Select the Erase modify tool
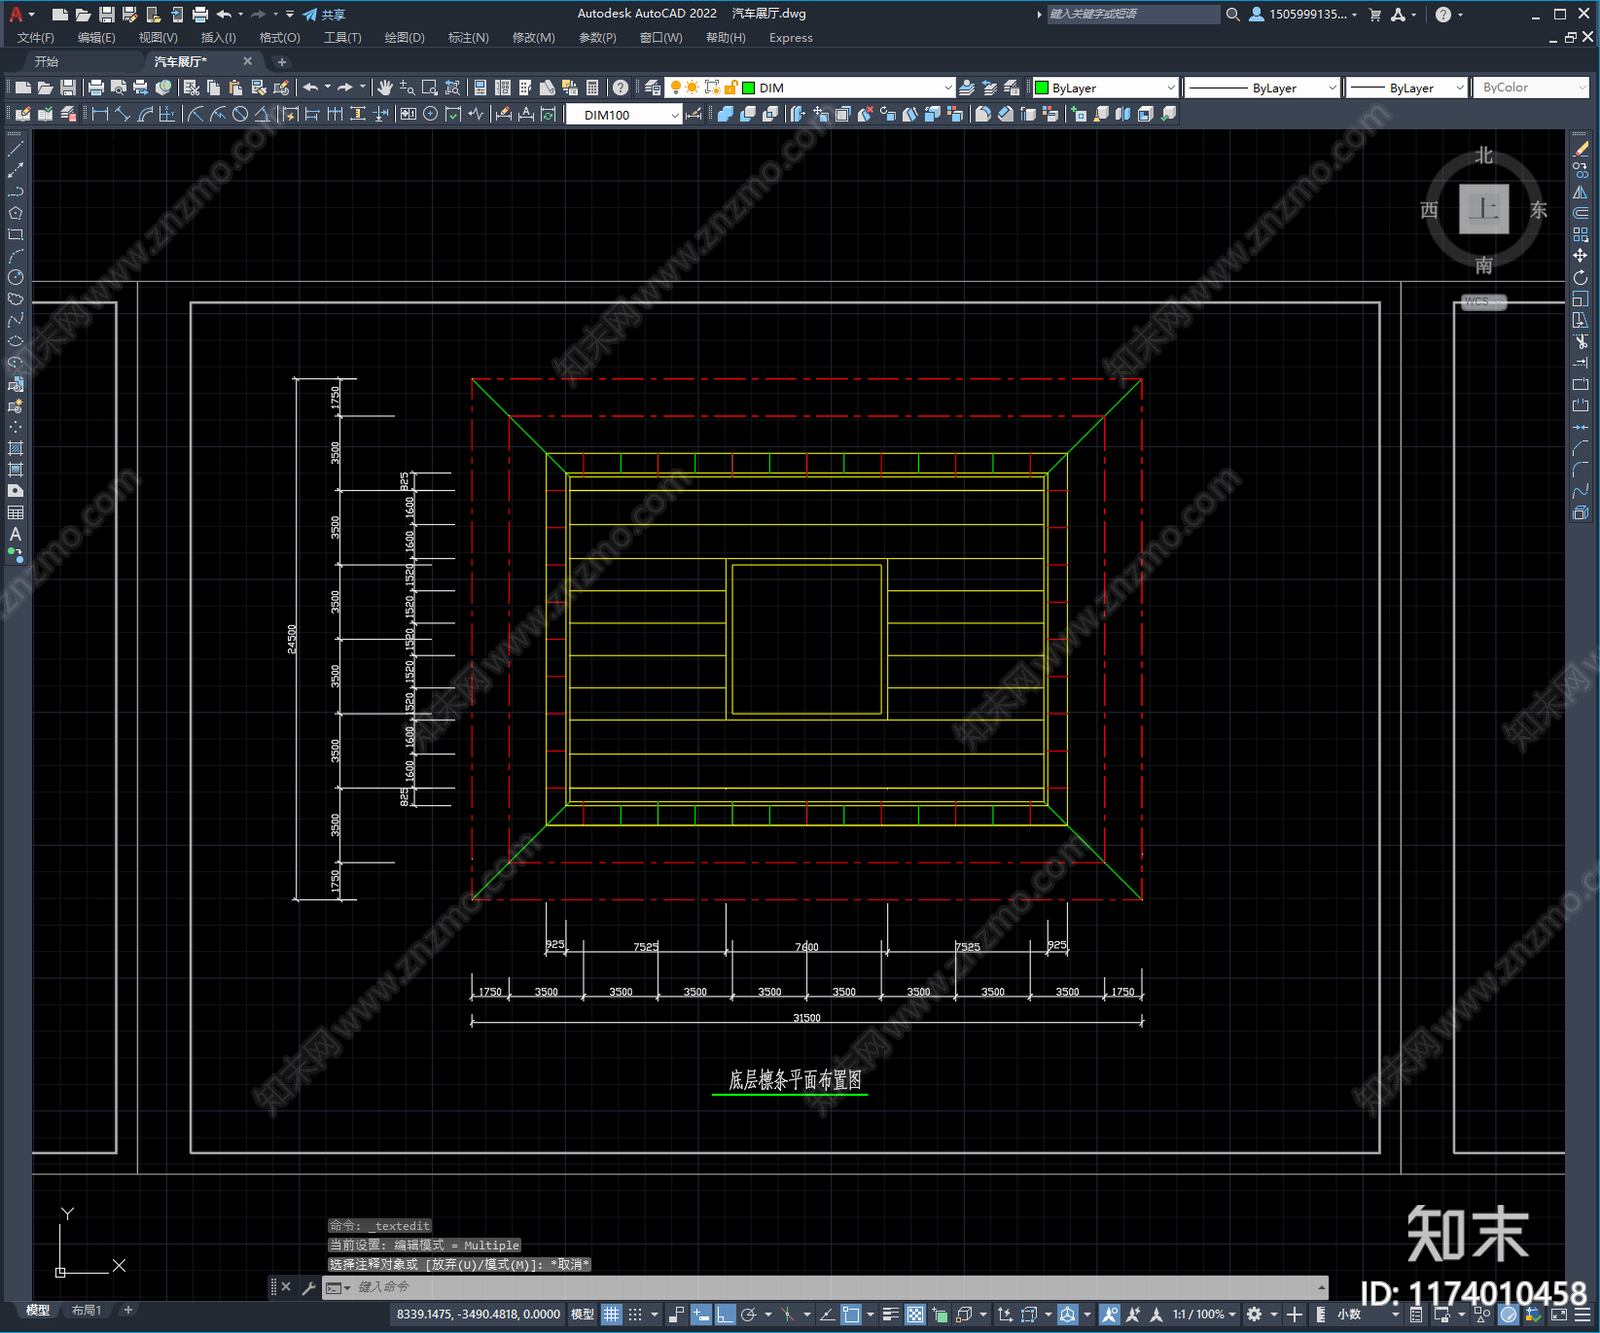 coord(1580,148)
